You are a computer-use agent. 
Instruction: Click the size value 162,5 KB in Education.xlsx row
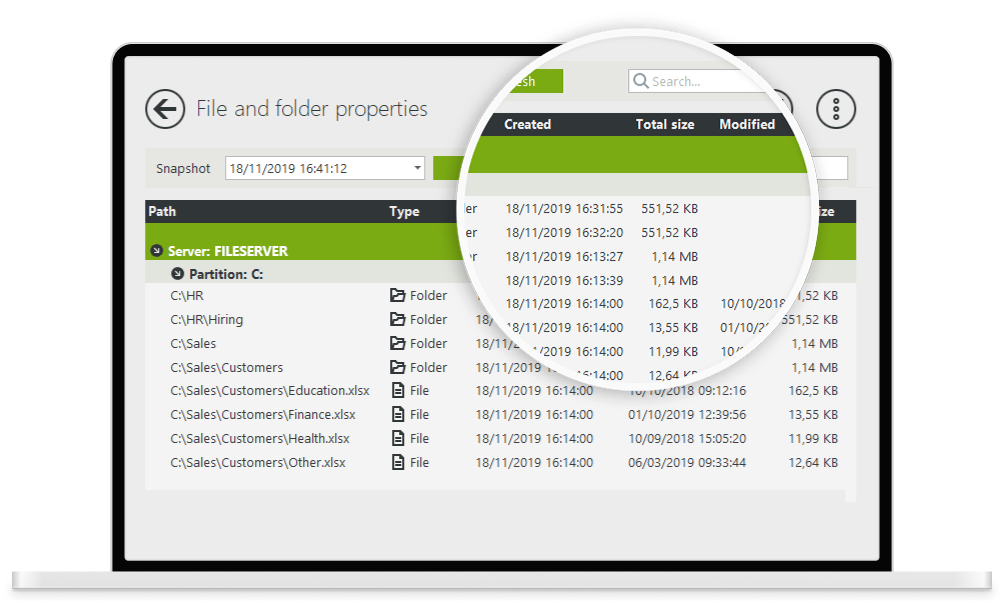point(813,390)
